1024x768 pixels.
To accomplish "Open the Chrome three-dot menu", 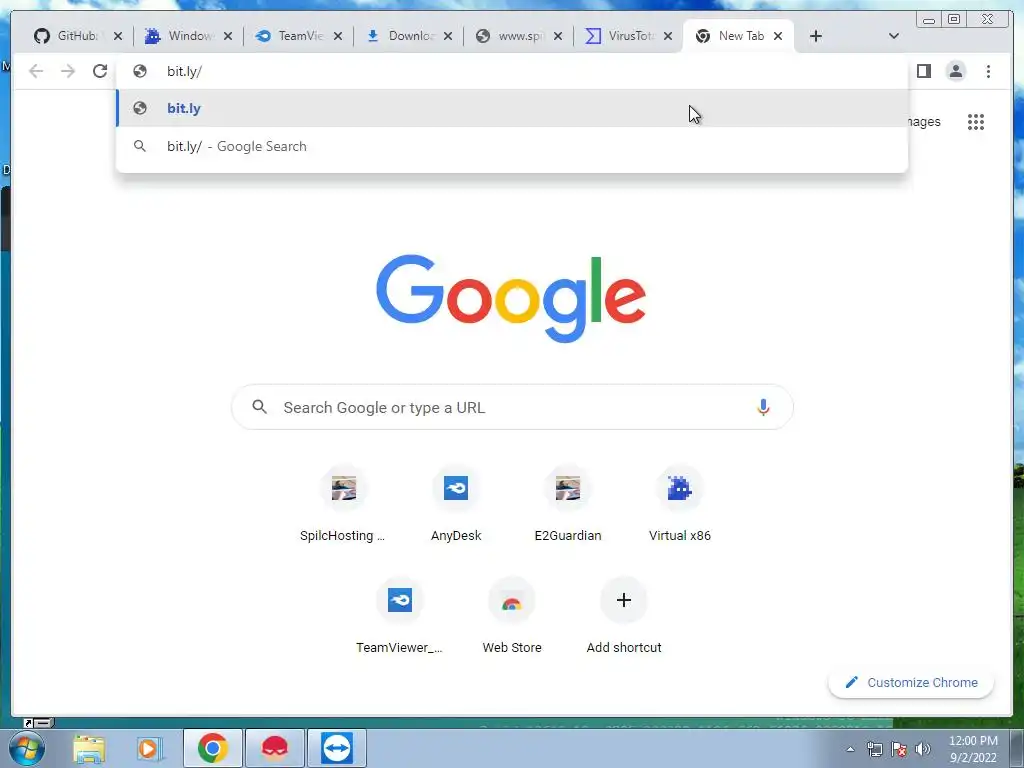I will (x=988, y=71).
